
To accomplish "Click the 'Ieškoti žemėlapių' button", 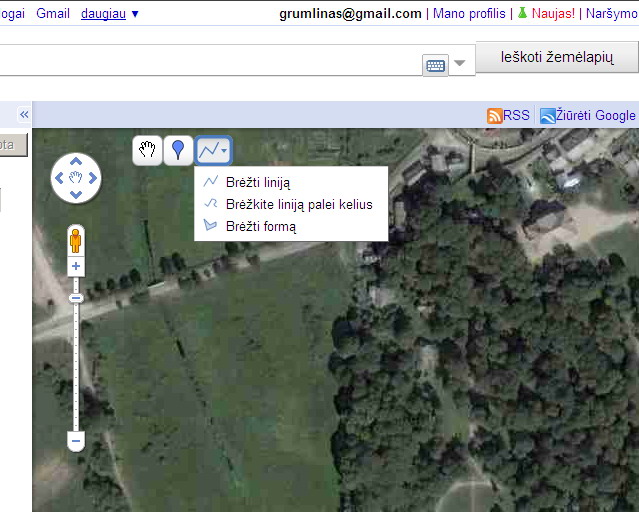I will click(556, 58).
